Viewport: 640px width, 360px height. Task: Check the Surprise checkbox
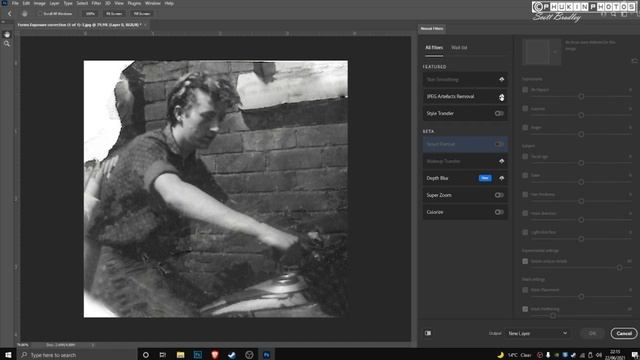point(525,109)
